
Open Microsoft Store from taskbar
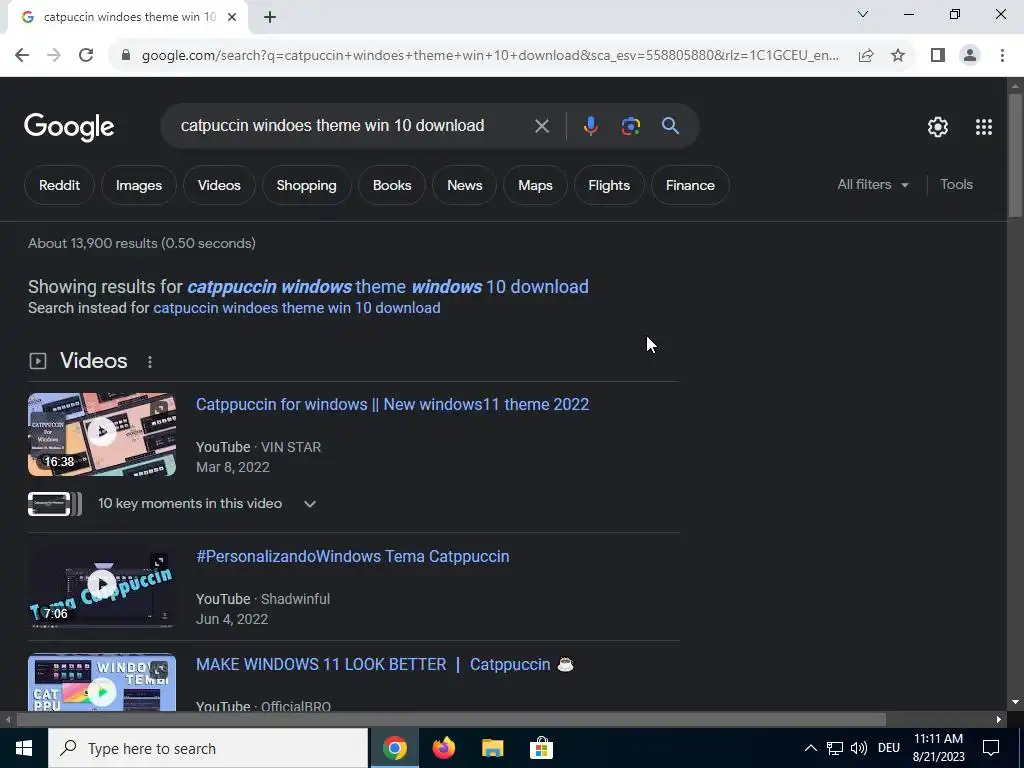pos(541,748)
